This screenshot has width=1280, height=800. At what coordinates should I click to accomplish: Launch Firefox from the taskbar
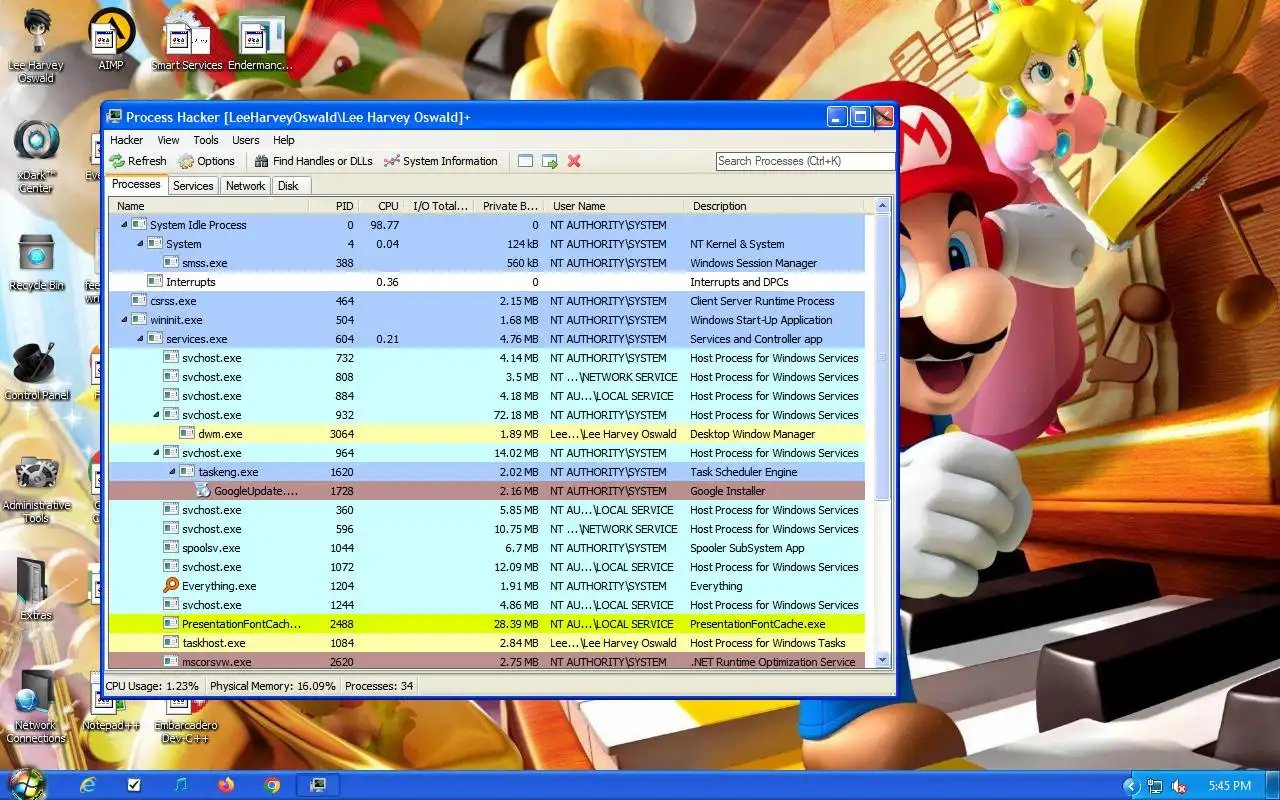[x=225, y=785]
